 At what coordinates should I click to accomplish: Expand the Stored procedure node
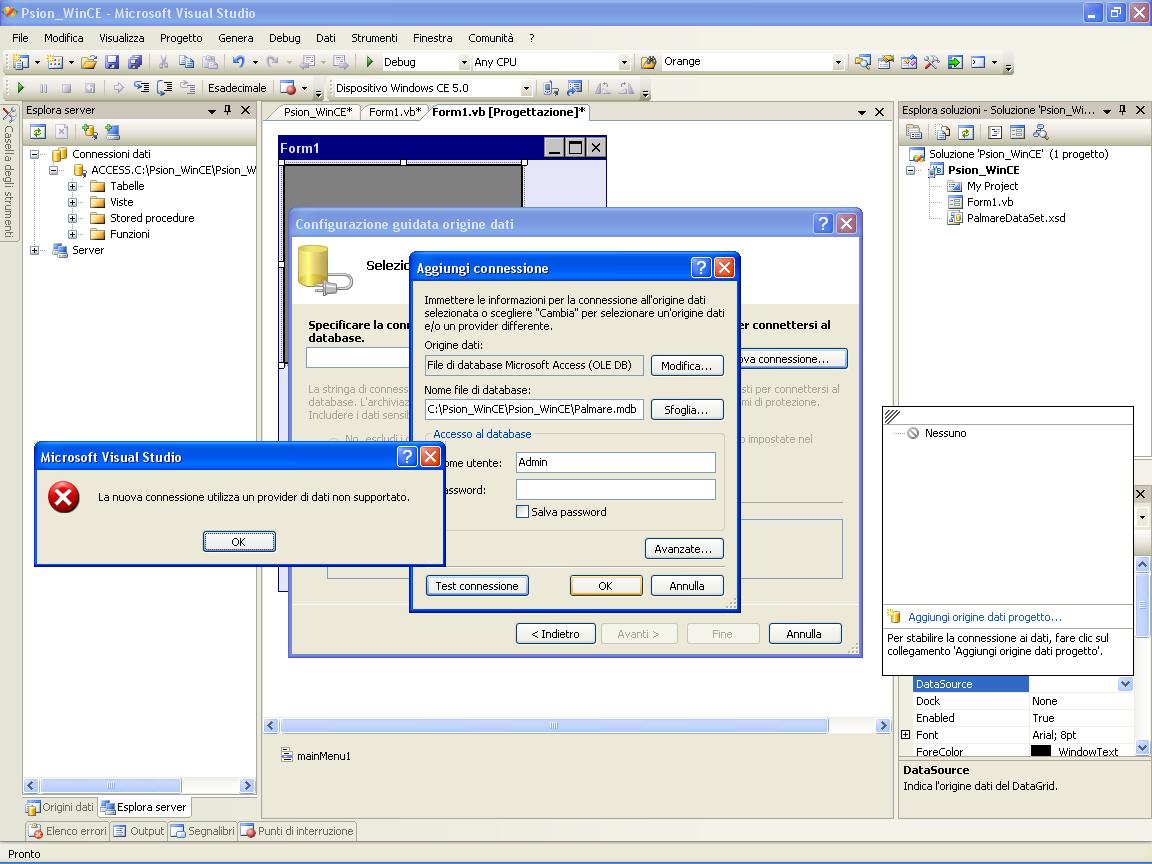click(x=73, y=218)
